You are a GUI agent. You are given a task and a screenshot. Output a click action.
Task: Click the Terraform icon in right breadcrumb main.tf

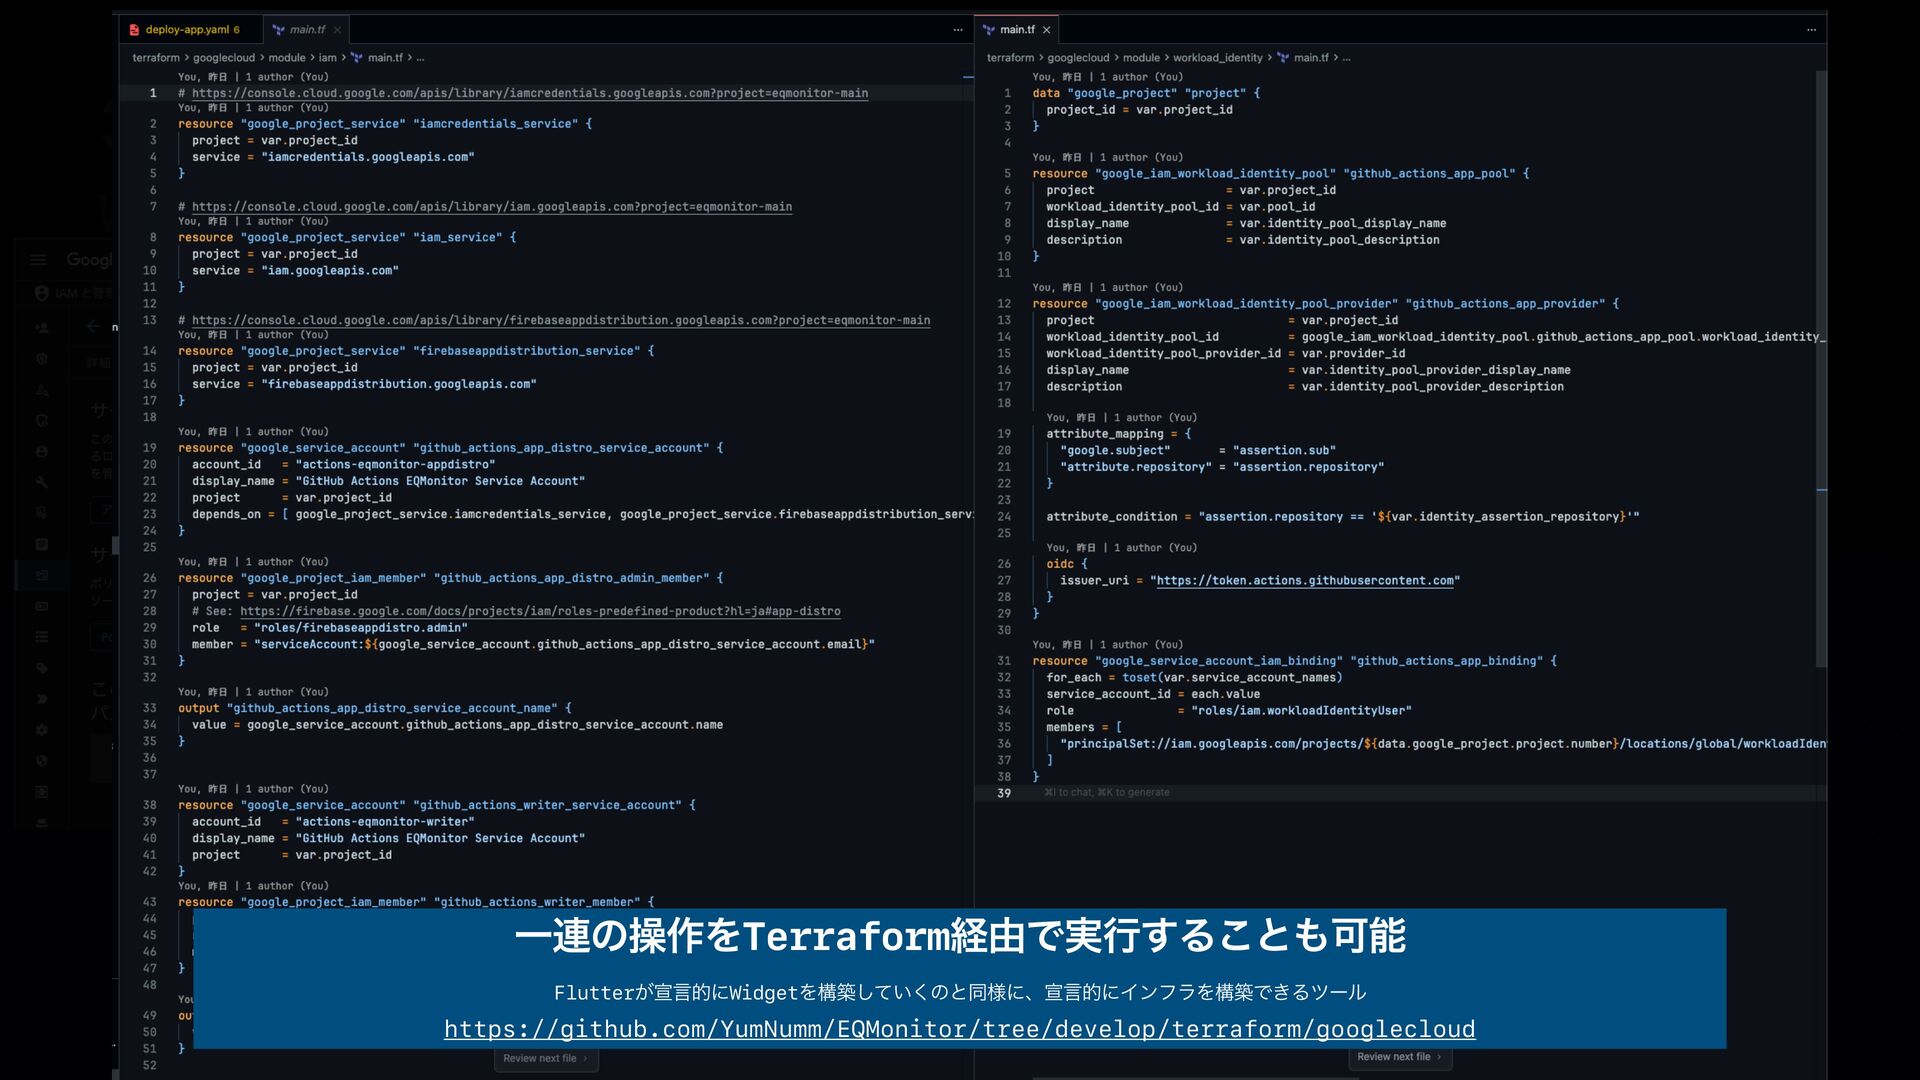pos(1283,58)
